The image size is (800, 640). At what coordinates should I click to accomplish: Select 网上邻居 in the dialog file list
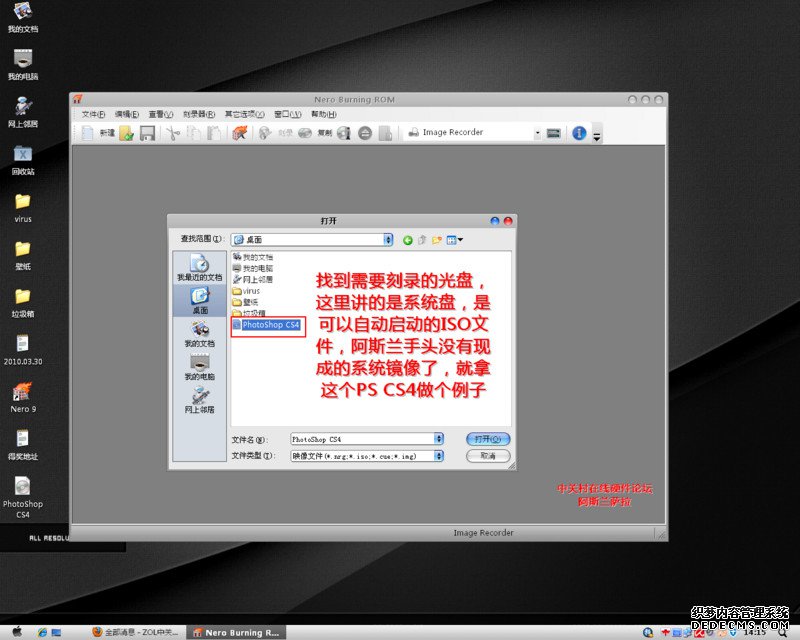253,280
